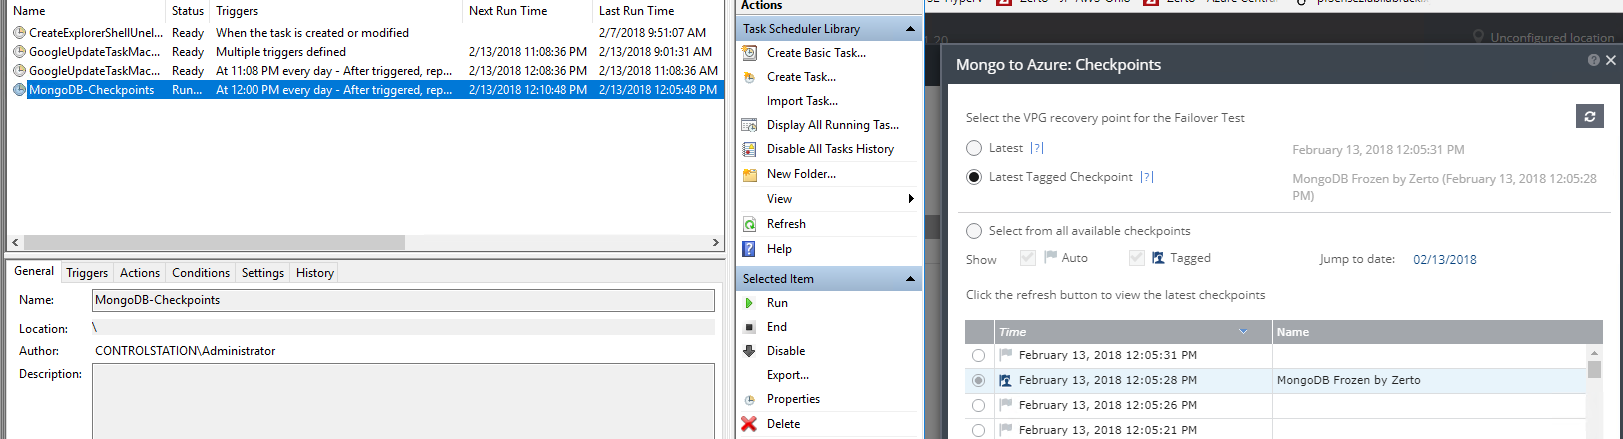1623x439 pixels.
Task: Click the Create Task icon
Action: pos(749,77)
